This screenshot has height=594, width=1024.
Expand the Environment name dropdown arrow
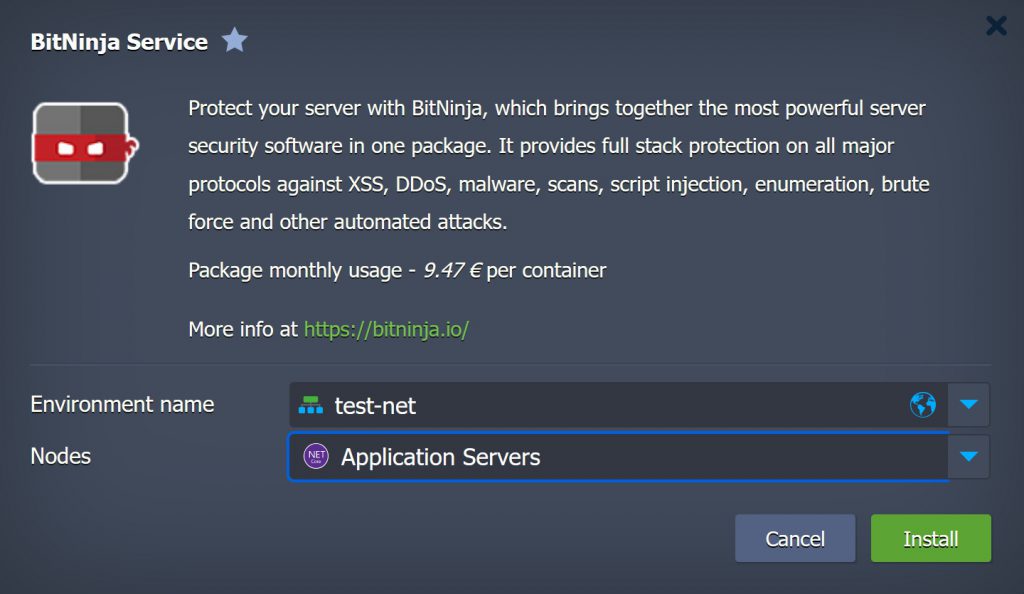pyautogui.click(x=967, y=405)
